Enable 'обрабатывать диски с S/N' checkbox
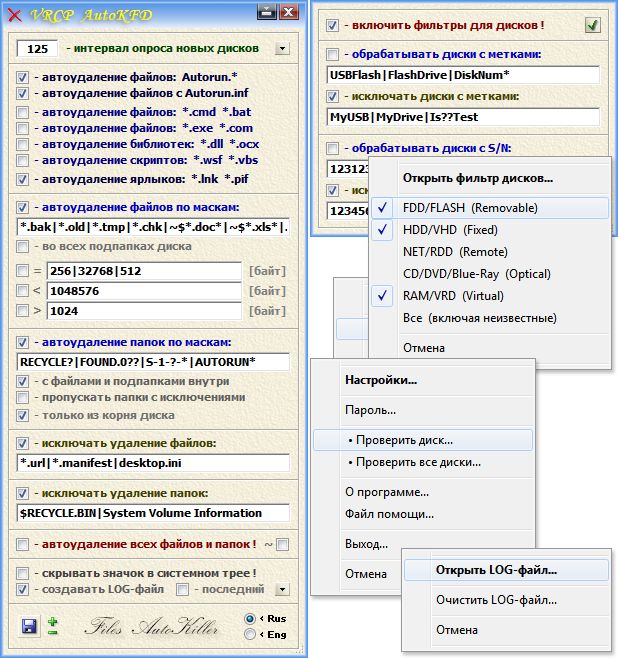 pos(332,149)
